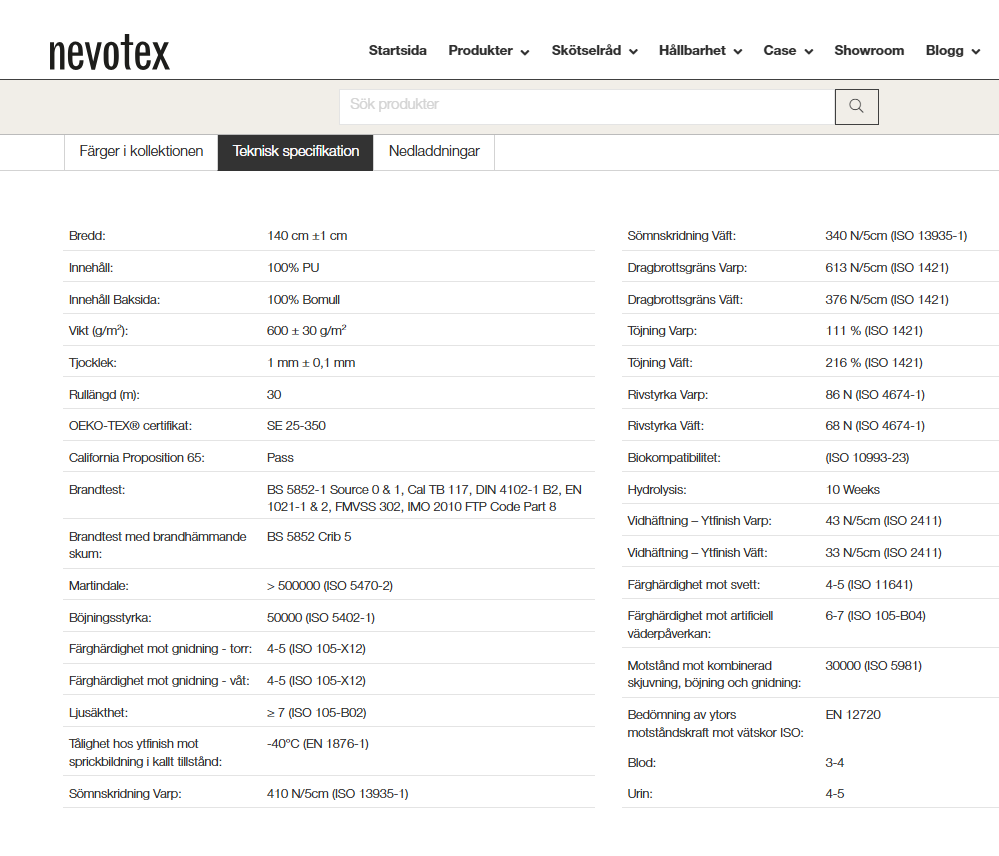The height and width of the screenshot is (856, 999).
Task: Expand the Hållbarhet navigation menu
Action: [700, 51]
